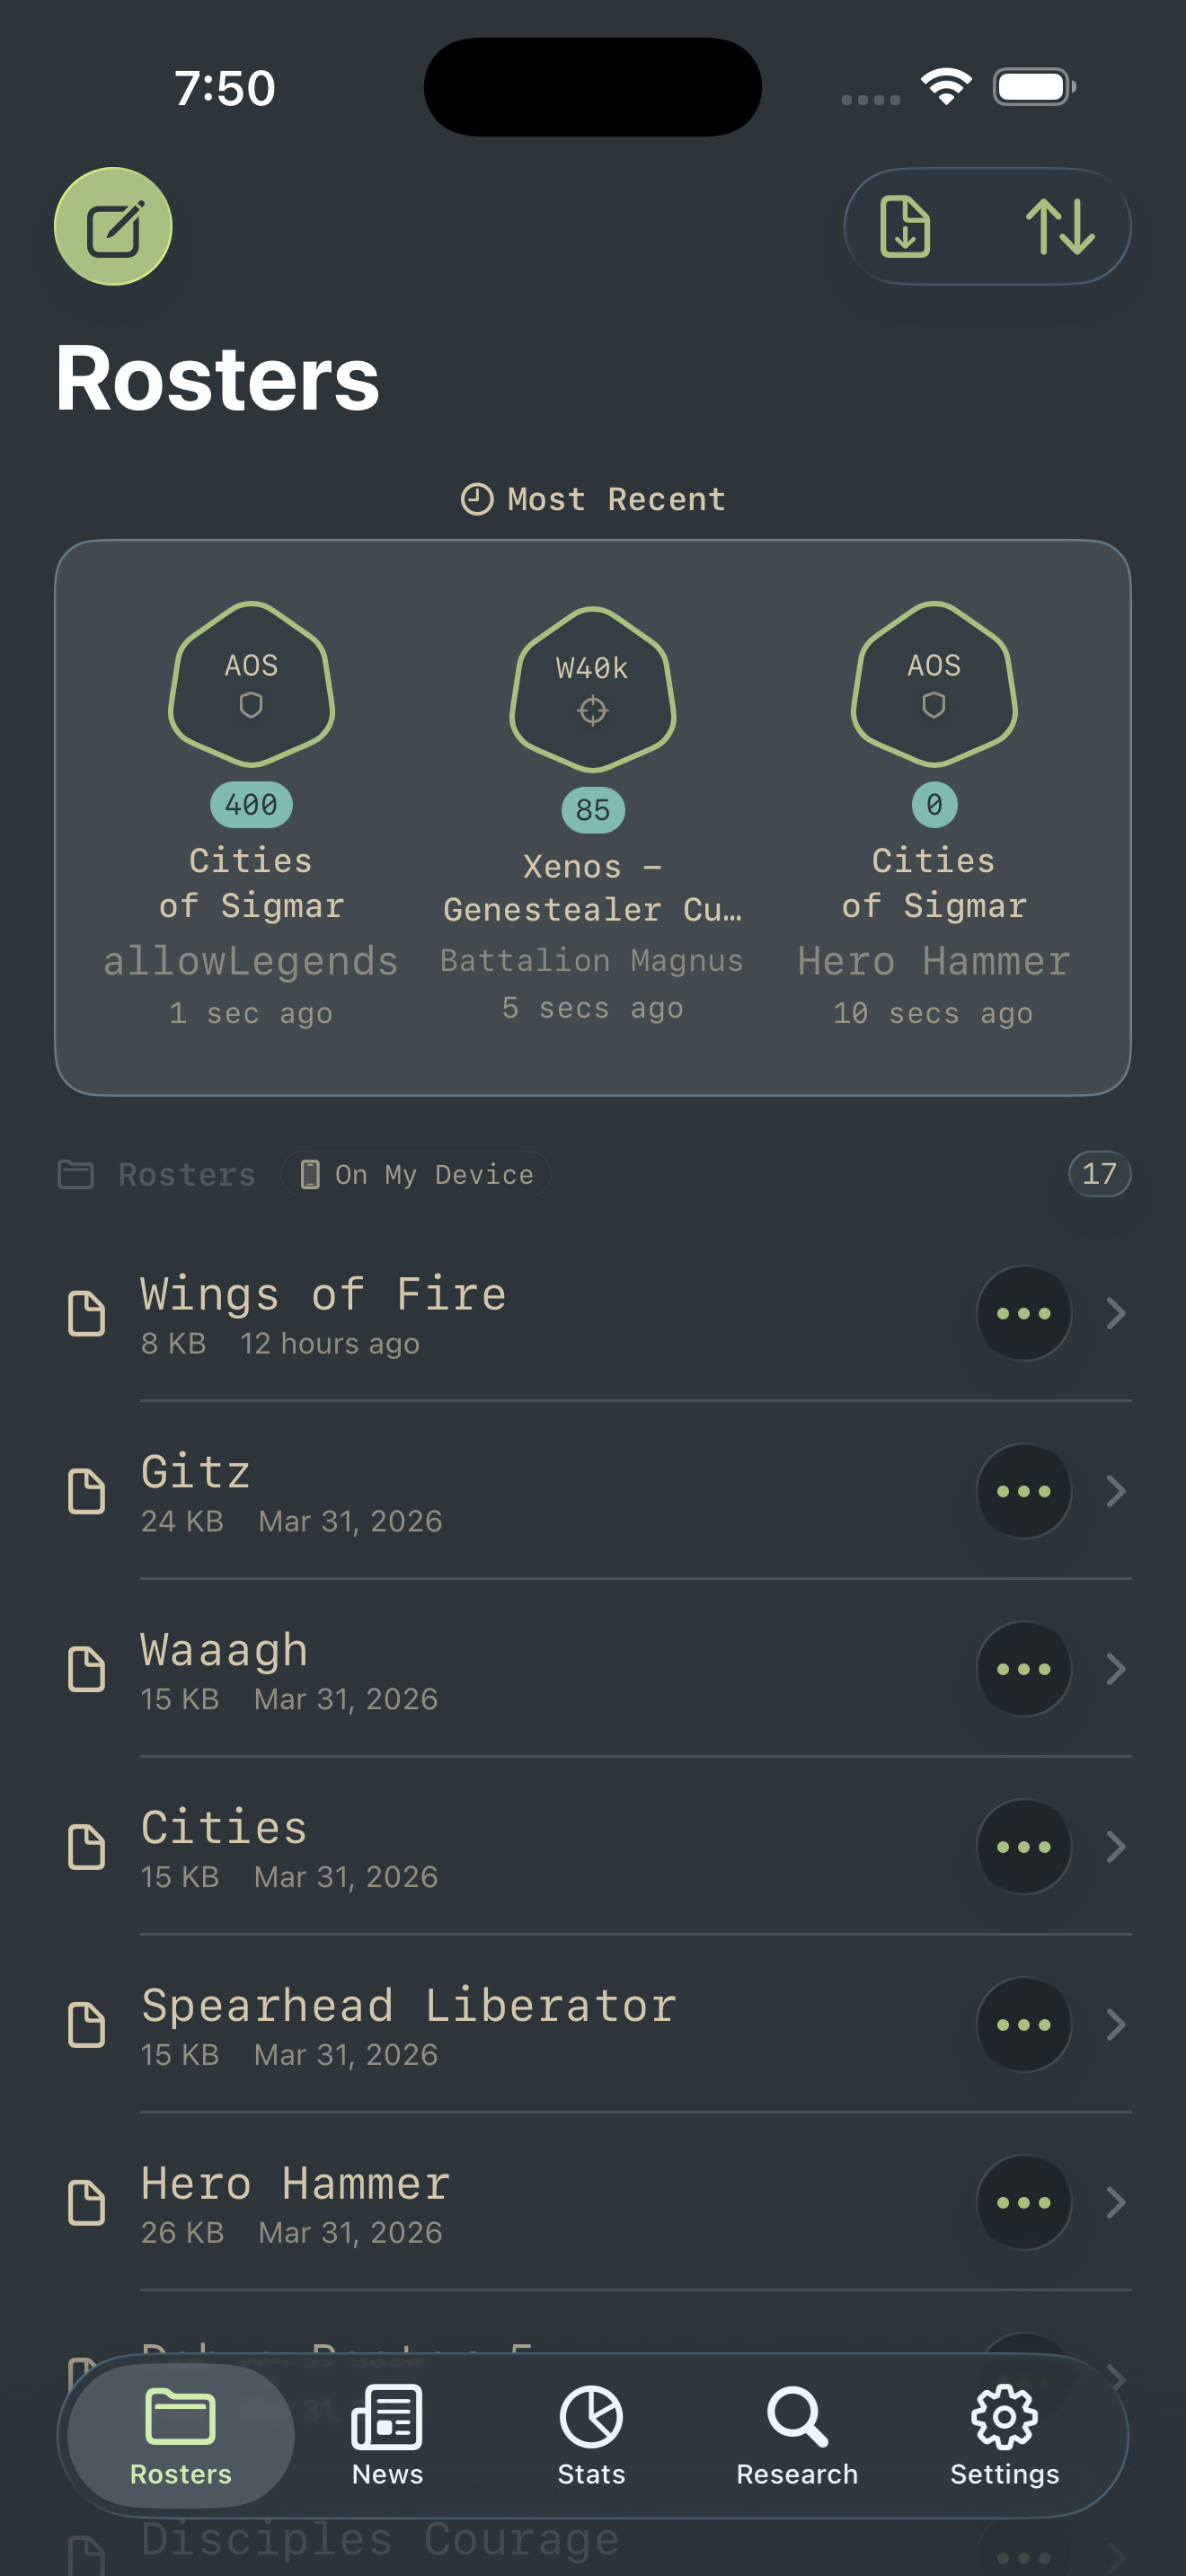The width and height of the screenshot is (1186, 2576).
Task: Open the Wings of Fire roster file
Action: (324, 1313)
